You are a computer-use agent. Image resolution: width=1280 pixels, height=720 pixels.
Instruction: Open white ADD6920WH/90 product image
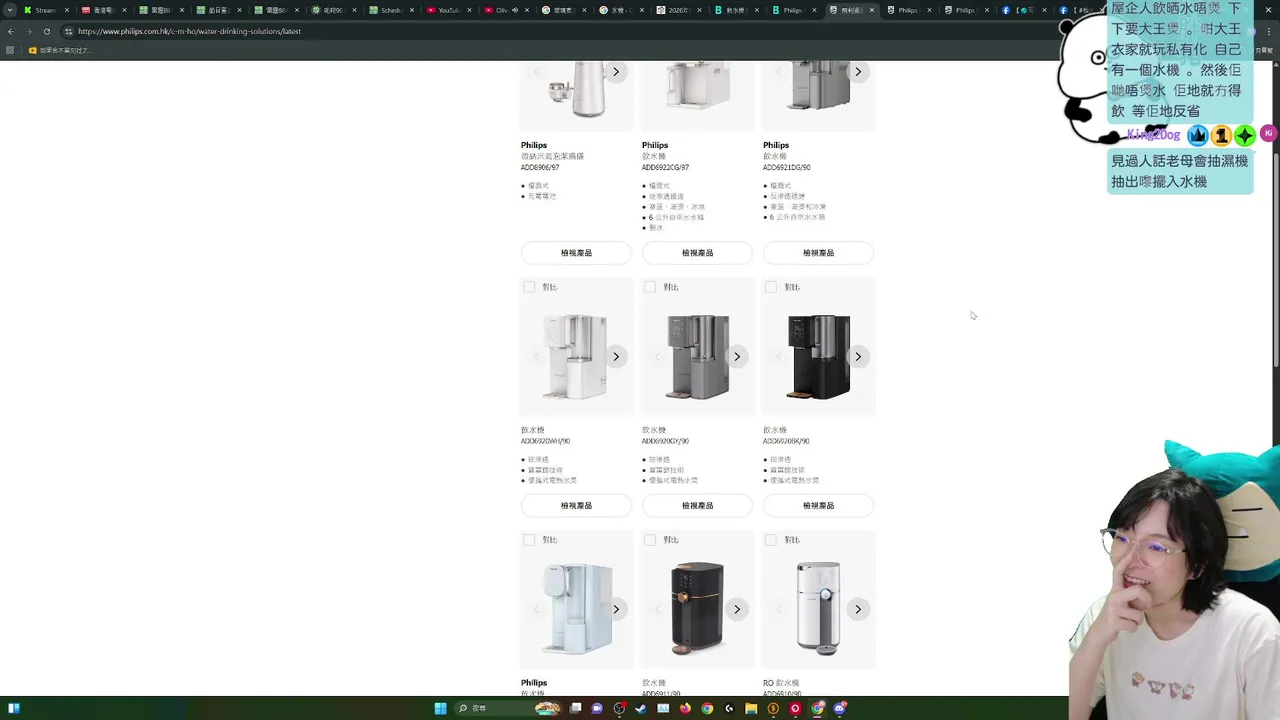(576, 357)
